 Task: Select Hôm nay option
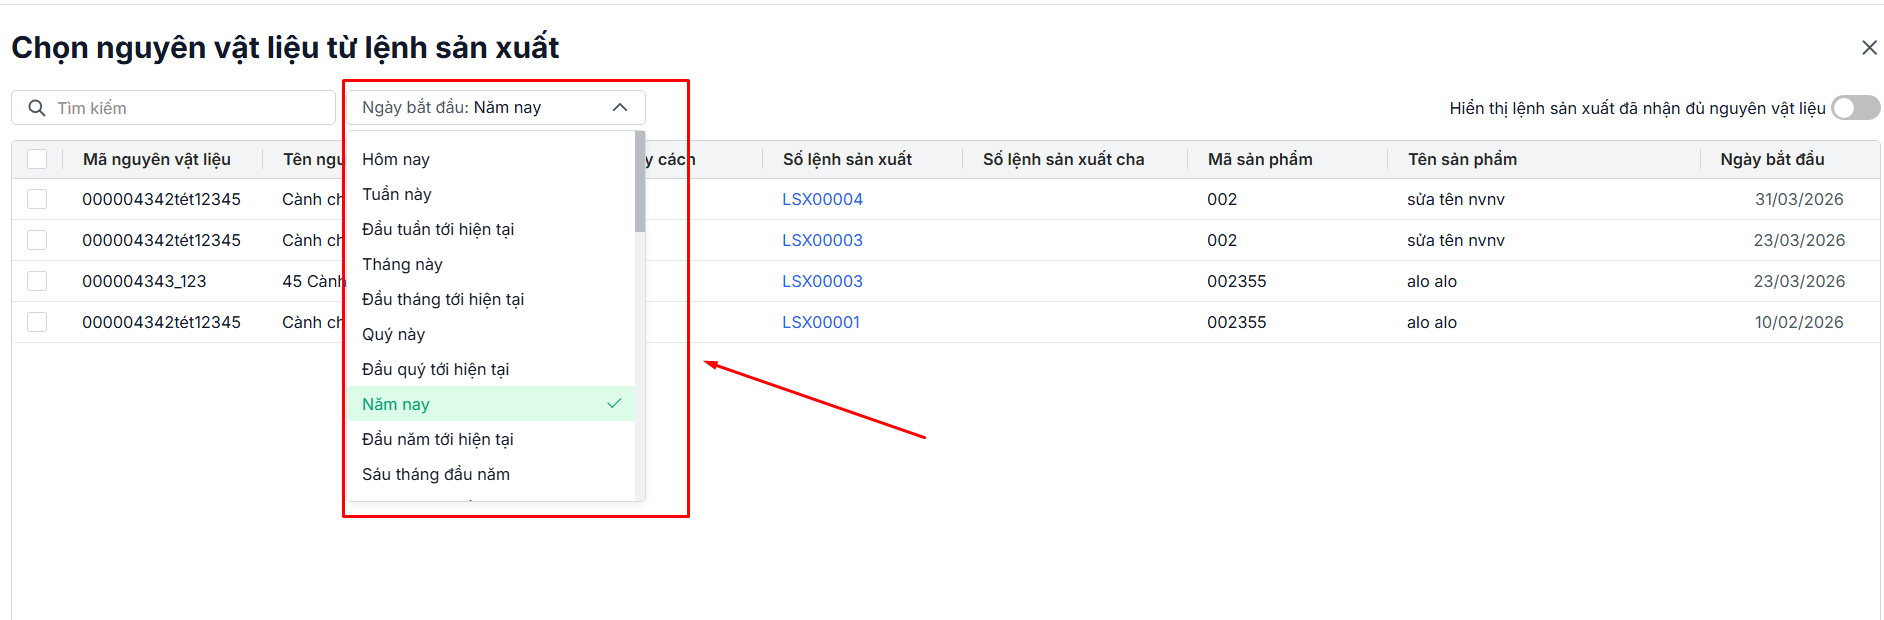[491, 159]
